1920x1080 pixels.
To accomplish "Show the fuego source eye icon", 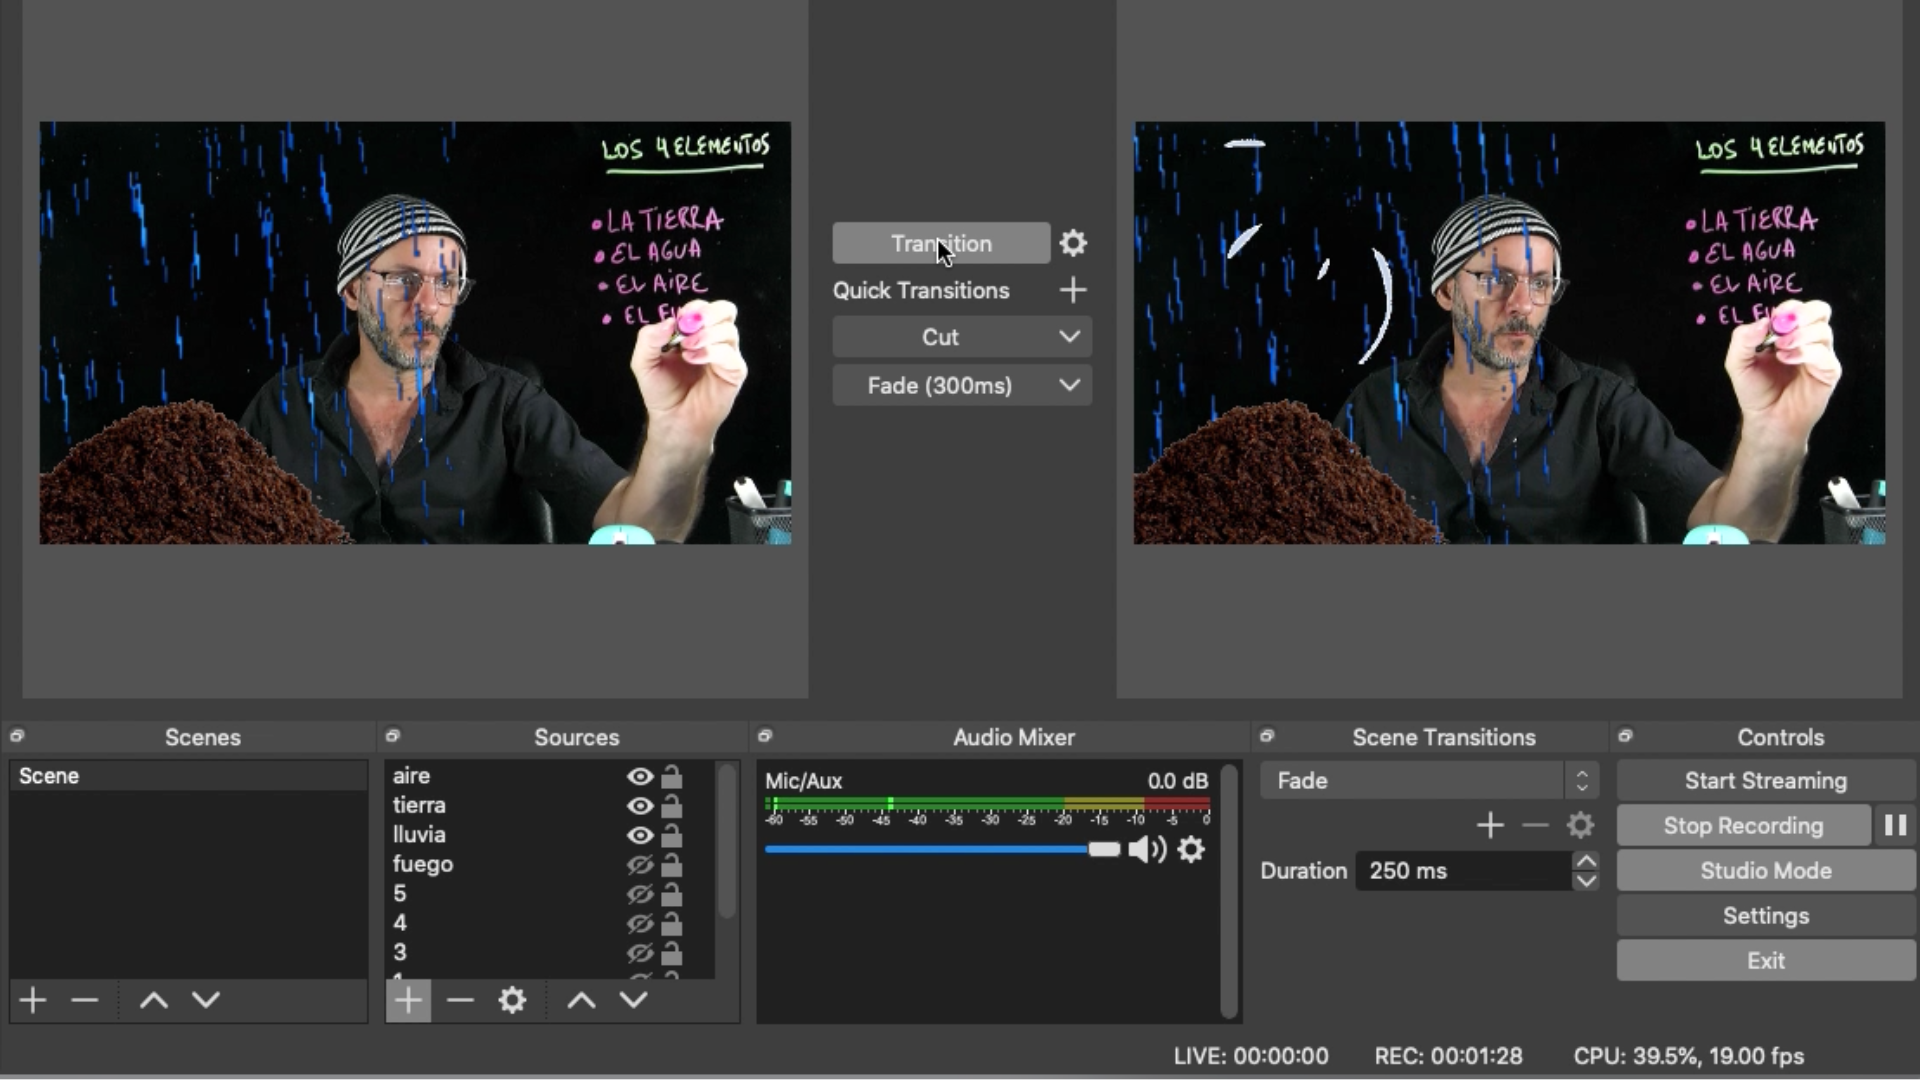I will [x=640, y=864].
